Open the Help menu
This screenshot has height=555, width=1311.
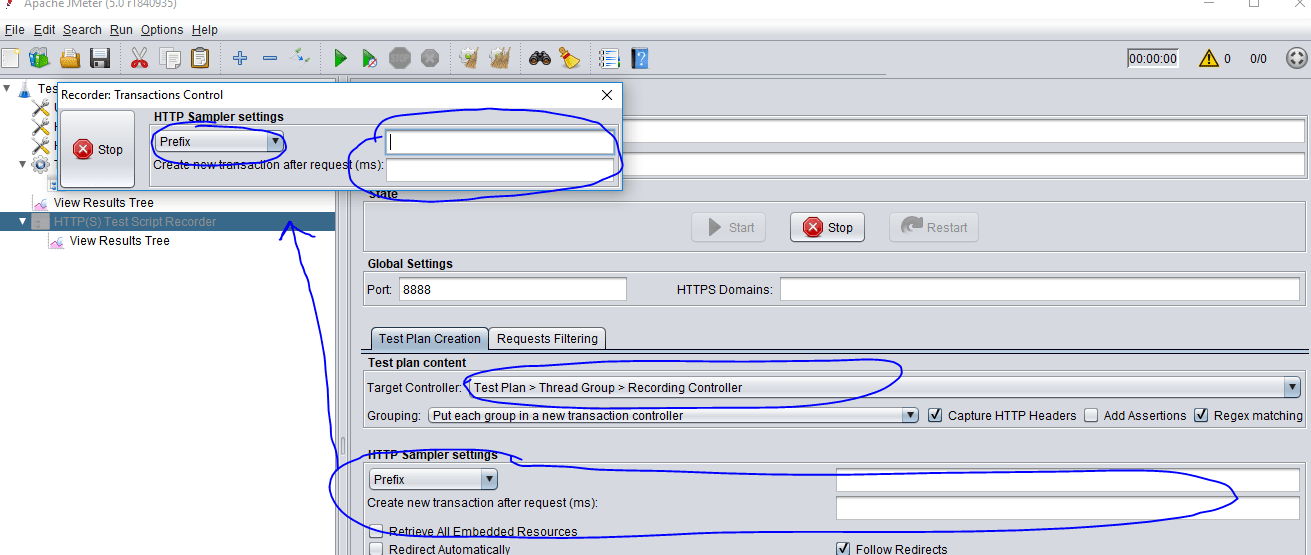(x=204, y=30)
